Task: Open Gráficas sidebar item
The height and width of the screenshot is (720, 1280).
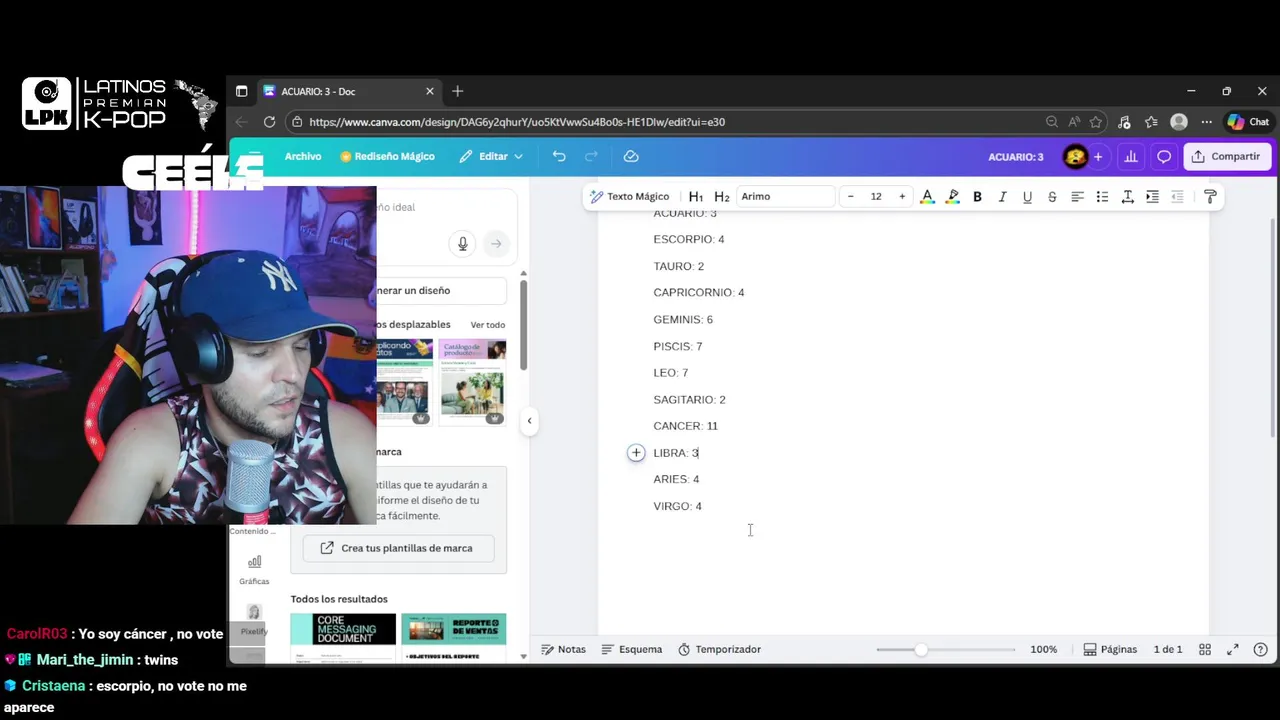Action: point(254,569)
